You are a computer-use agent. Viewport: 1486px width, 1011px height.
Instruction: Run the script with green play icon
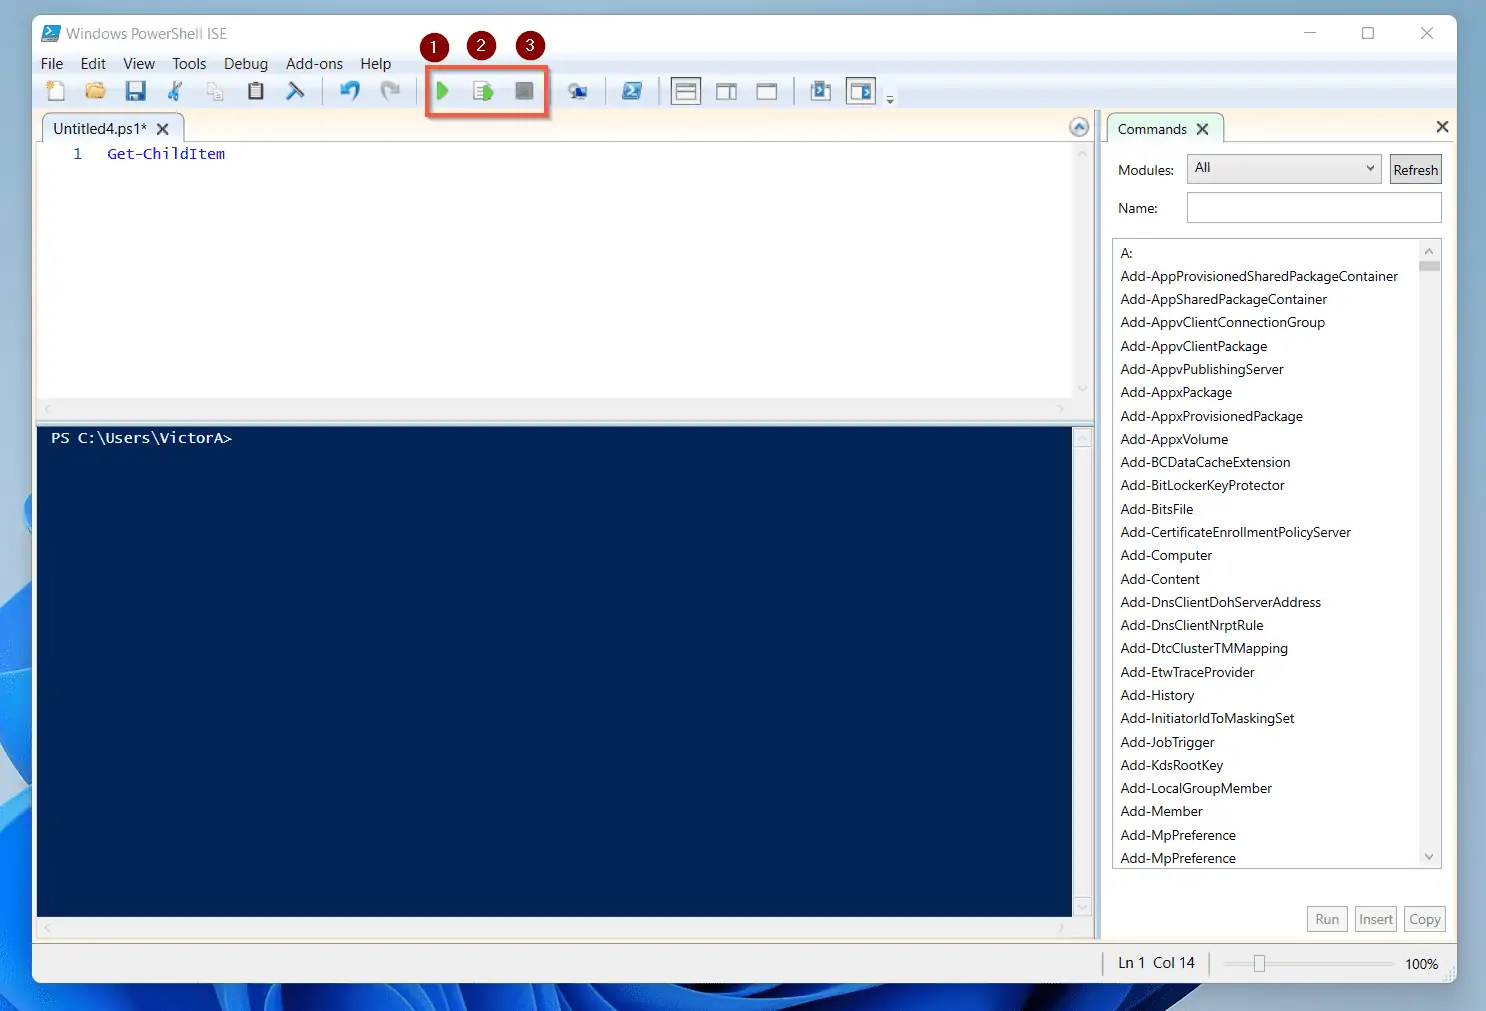point(442,91)
